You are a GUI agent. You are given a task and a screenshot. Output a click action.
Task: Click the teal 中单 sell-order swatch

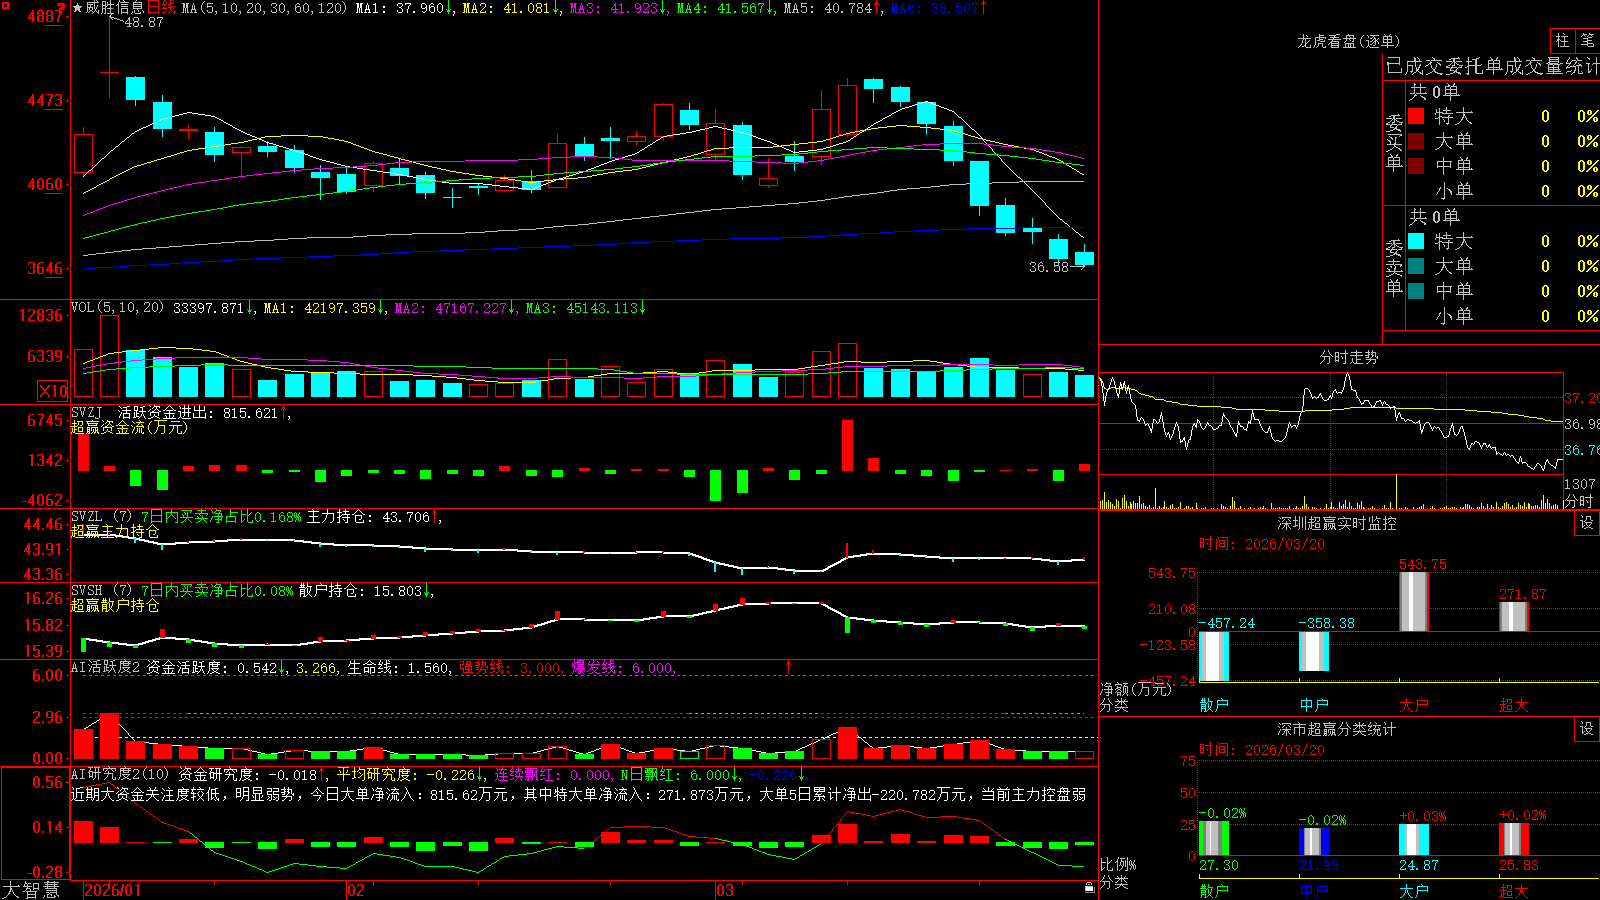[1416, 291]
